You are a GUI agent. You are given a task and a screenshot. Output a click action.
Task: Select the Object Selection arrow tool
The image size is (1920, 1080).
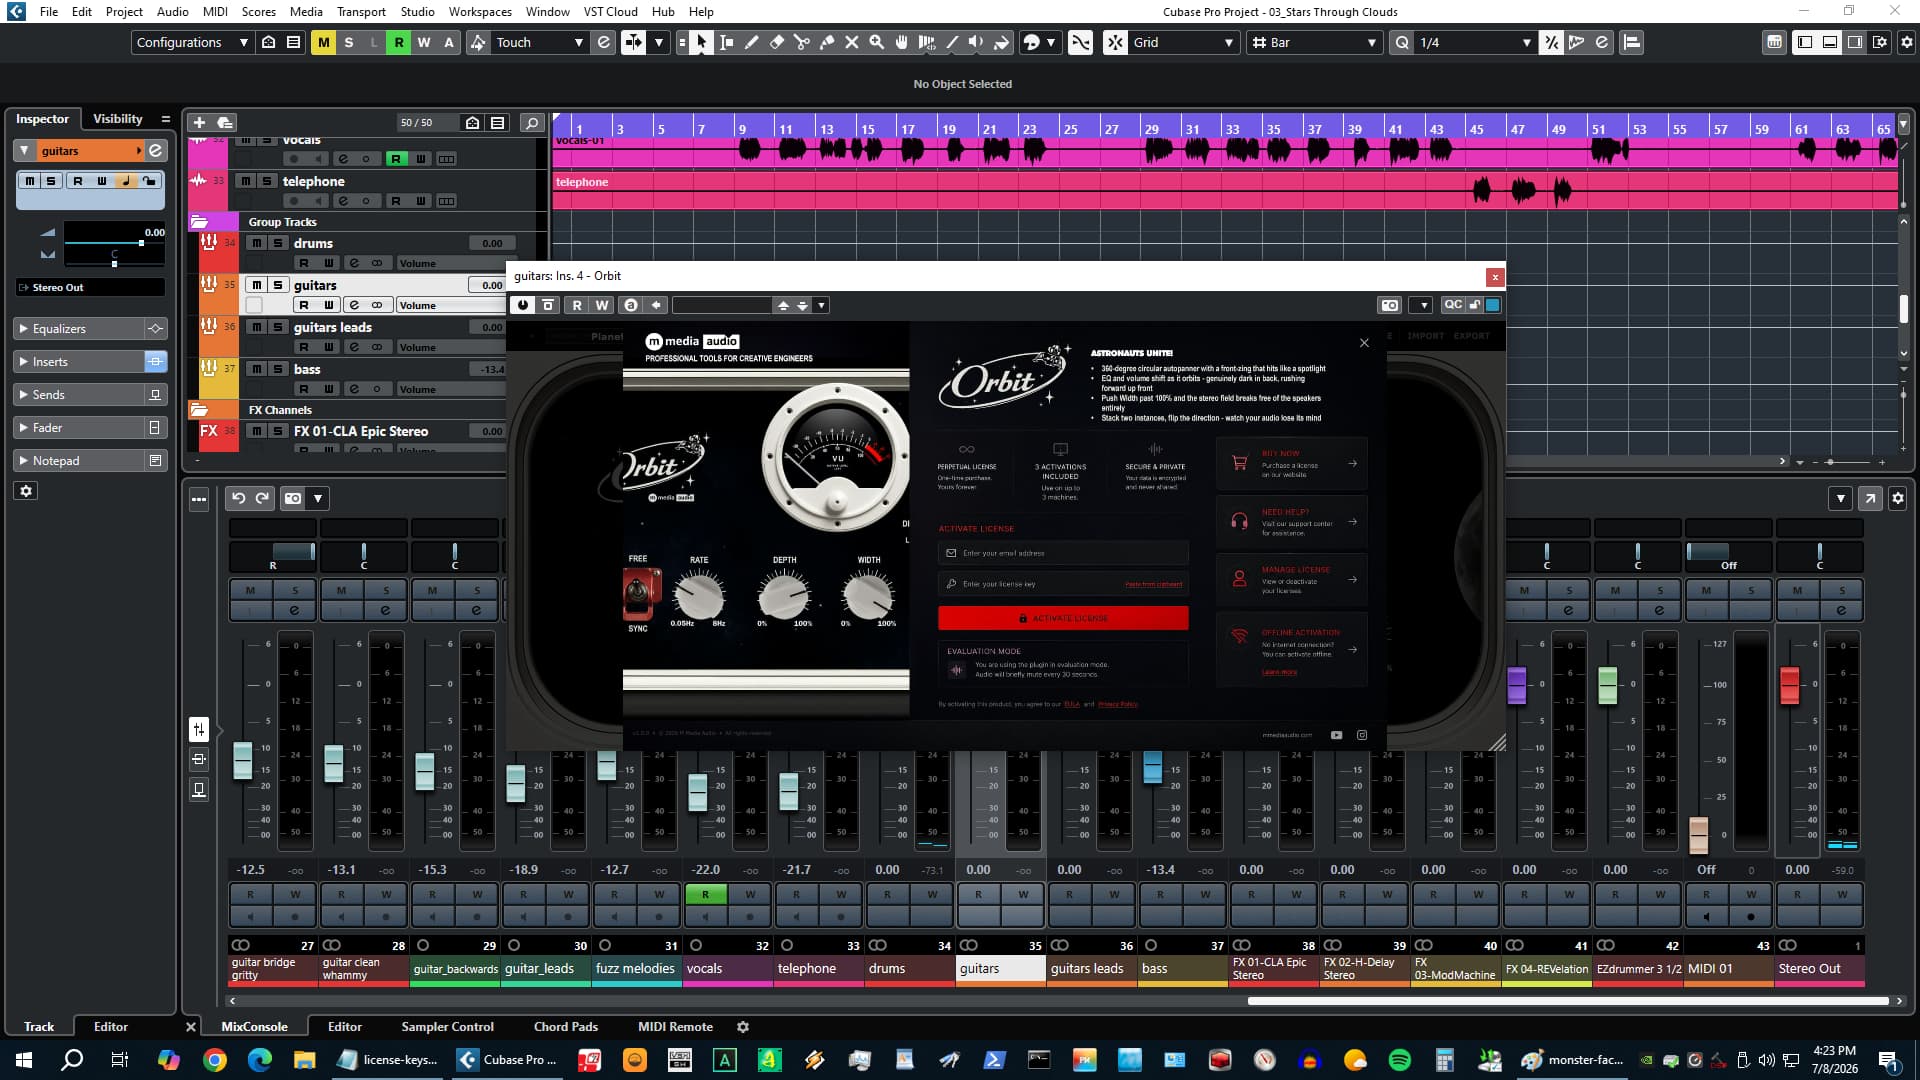click(701, 42)
